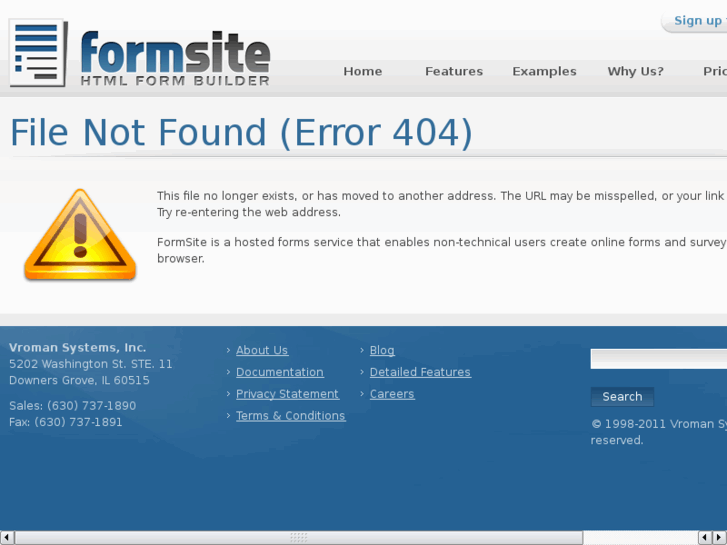Click the 5202 Washington St. address line
The width and height of the screenshot is (727, 545).
[x=90, y=364]
